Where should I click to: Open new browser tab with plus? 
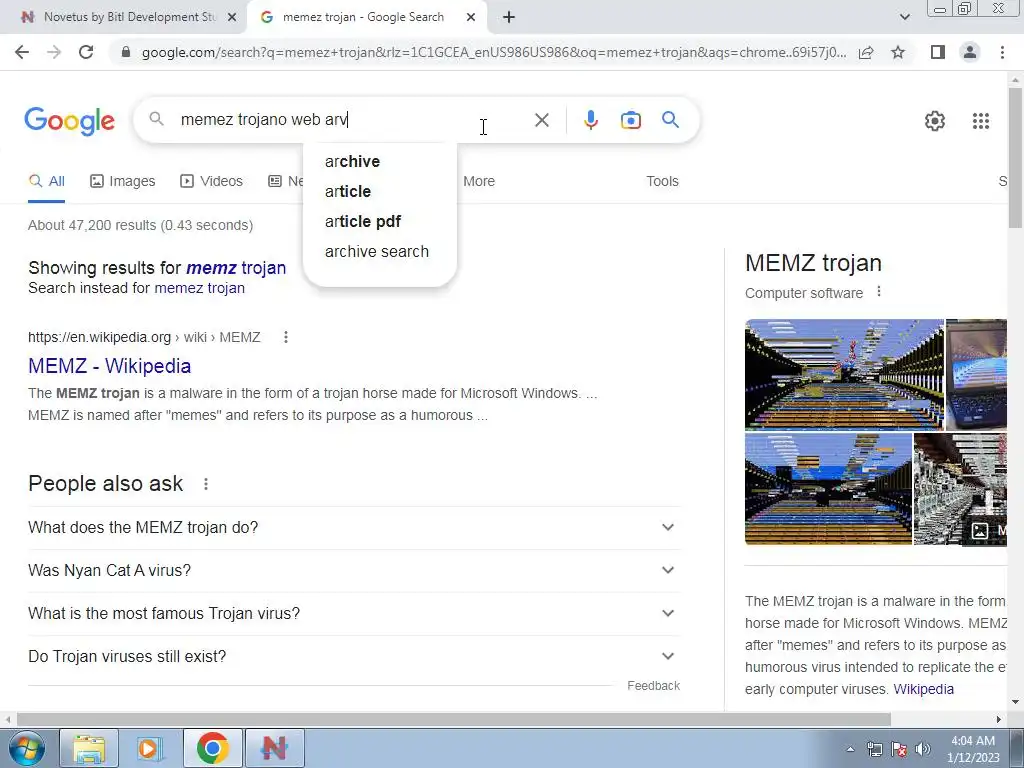tap(509, 18)
